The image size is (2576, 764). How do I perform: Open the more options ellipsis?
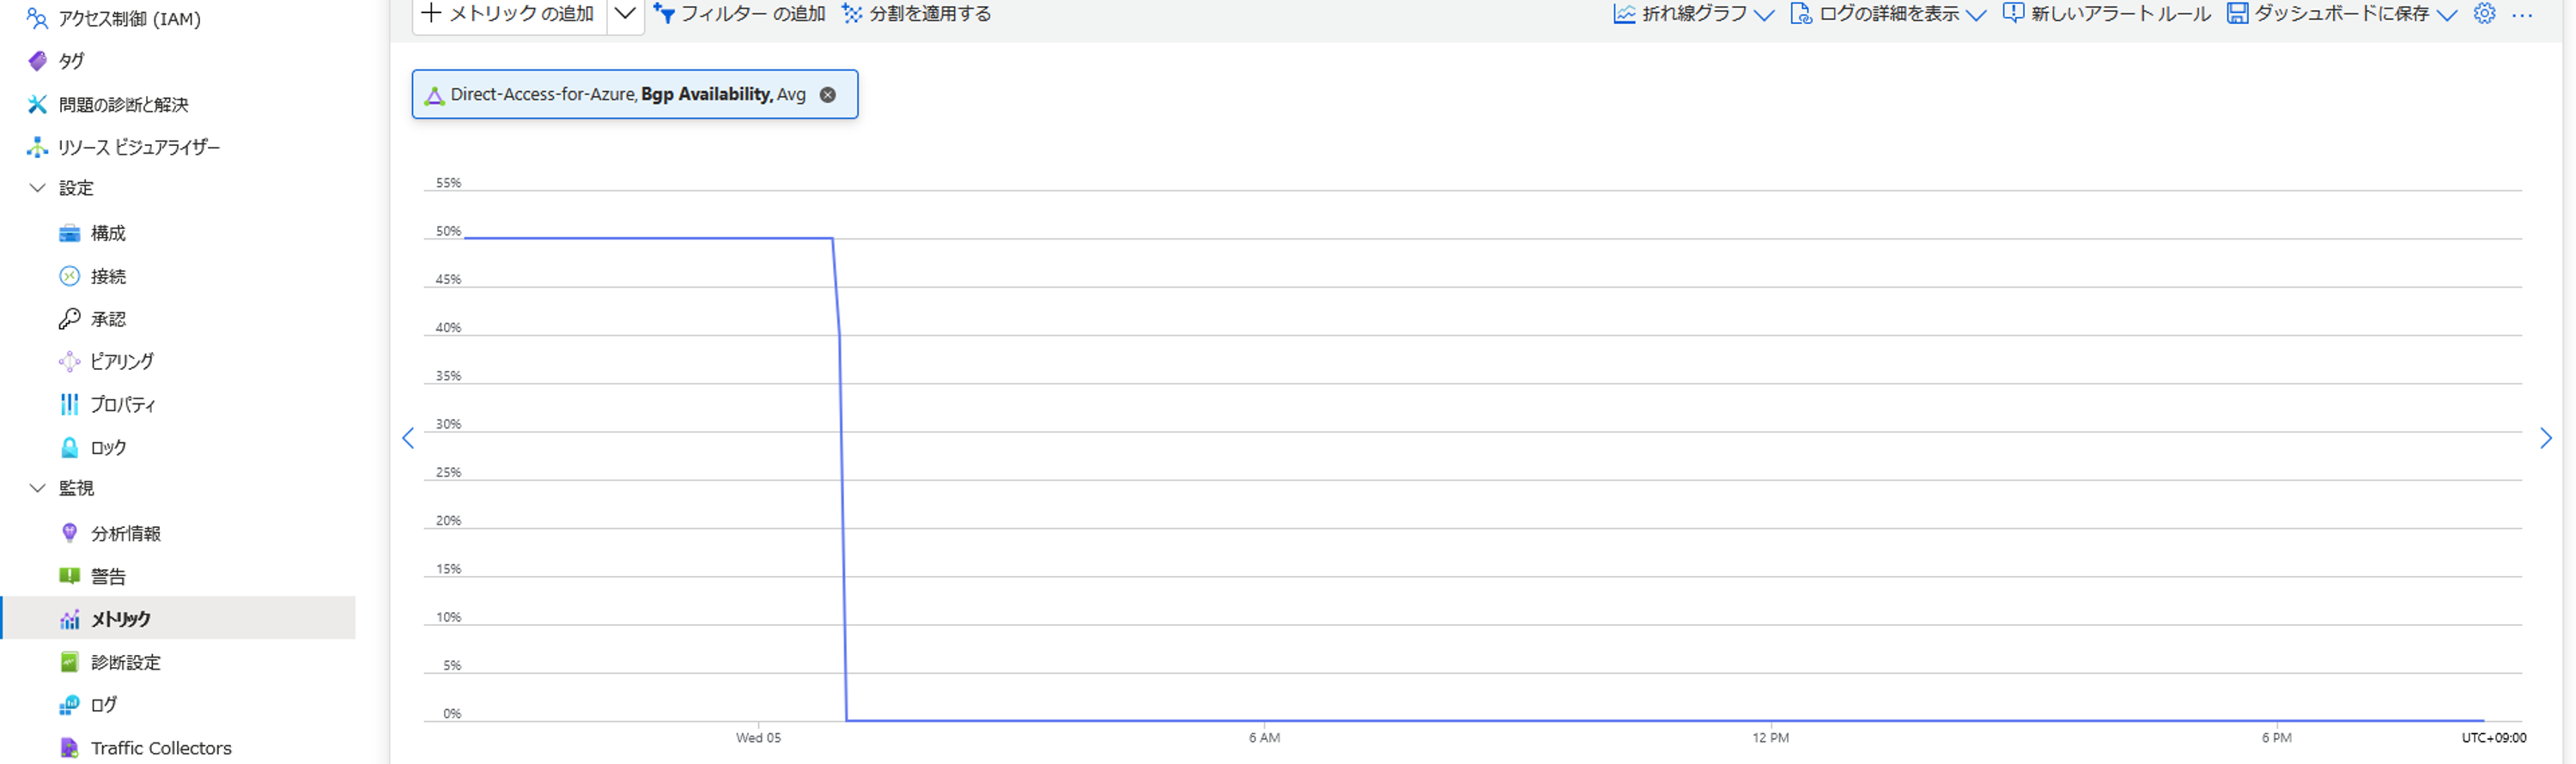click(2522, 15)
